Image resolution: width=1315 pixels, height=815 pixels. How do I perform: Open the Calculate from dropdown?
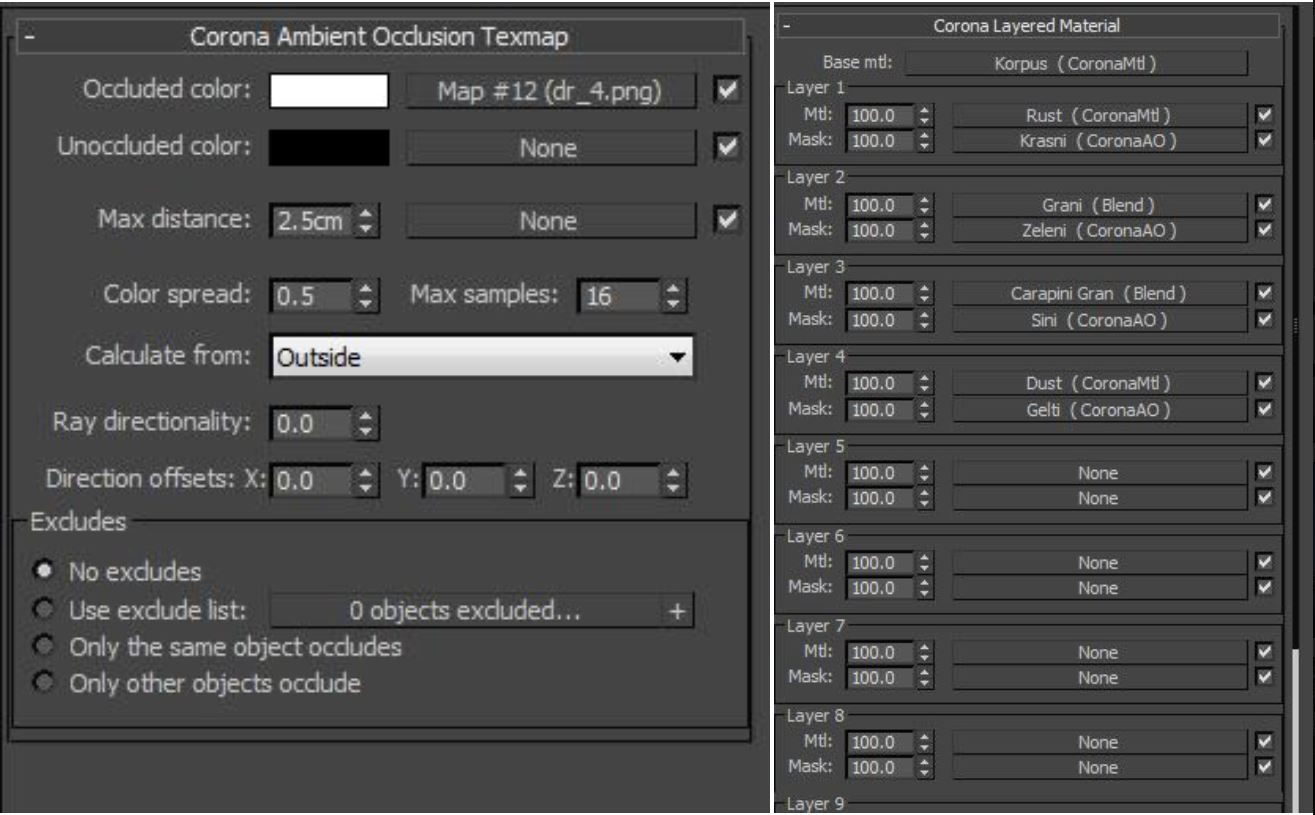coord(482,357)
